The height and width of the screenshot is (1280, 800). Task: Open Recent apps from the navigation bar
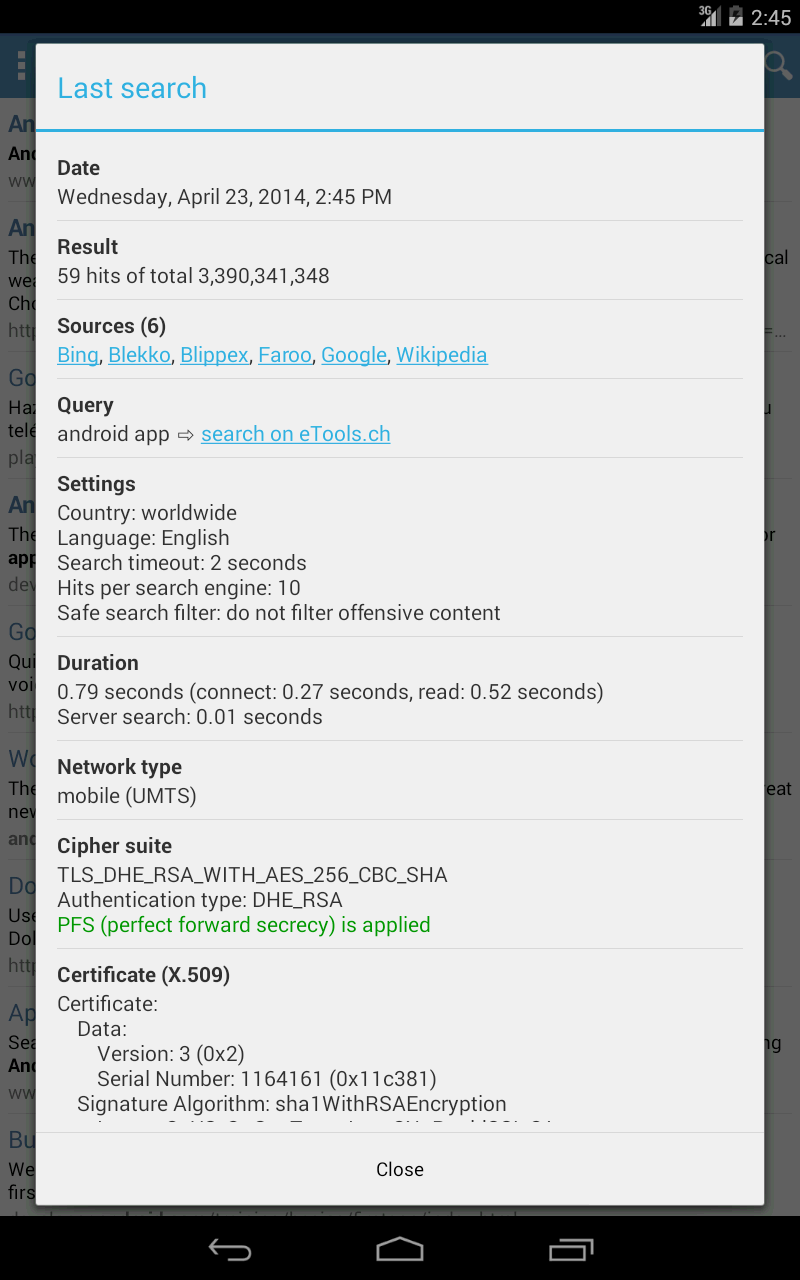[571, 1248]
